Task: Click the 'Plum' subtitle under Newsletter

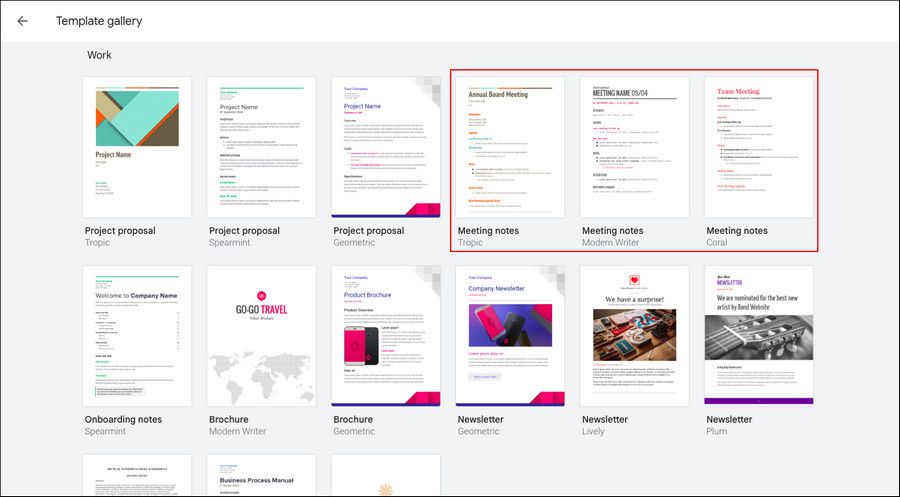Action: coord(717,432)
